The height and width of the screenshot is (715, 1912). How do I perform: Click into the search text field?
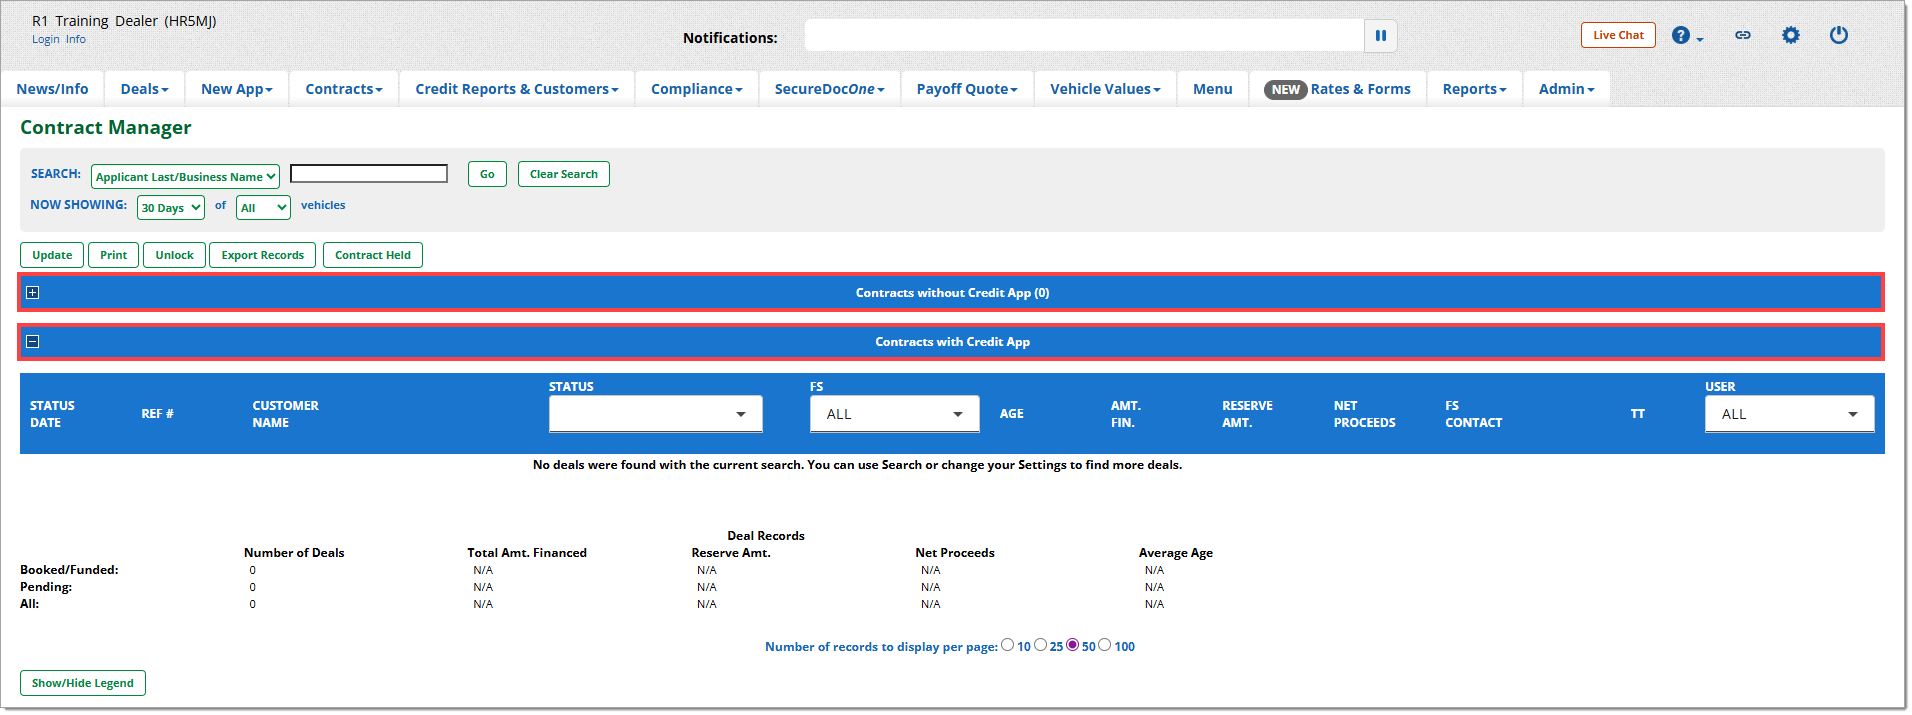click(x=368, y=174)
